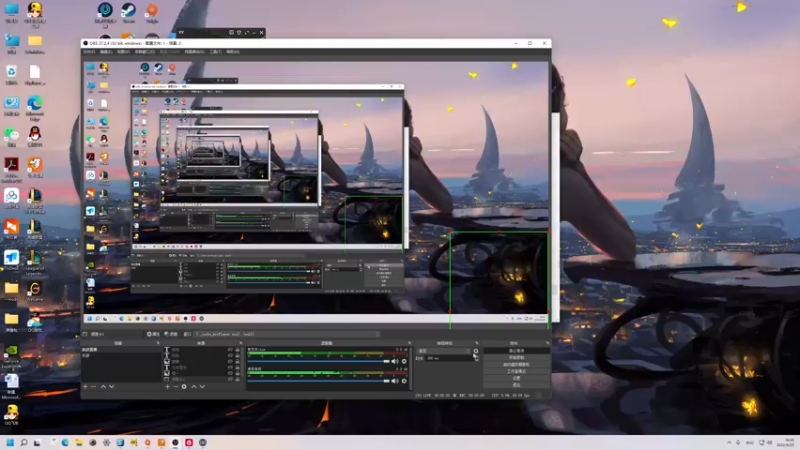Screen dimensions: 800x450
Task: Open the Microsoft Edge desktop shortcut
Action: tap(35, 108)
